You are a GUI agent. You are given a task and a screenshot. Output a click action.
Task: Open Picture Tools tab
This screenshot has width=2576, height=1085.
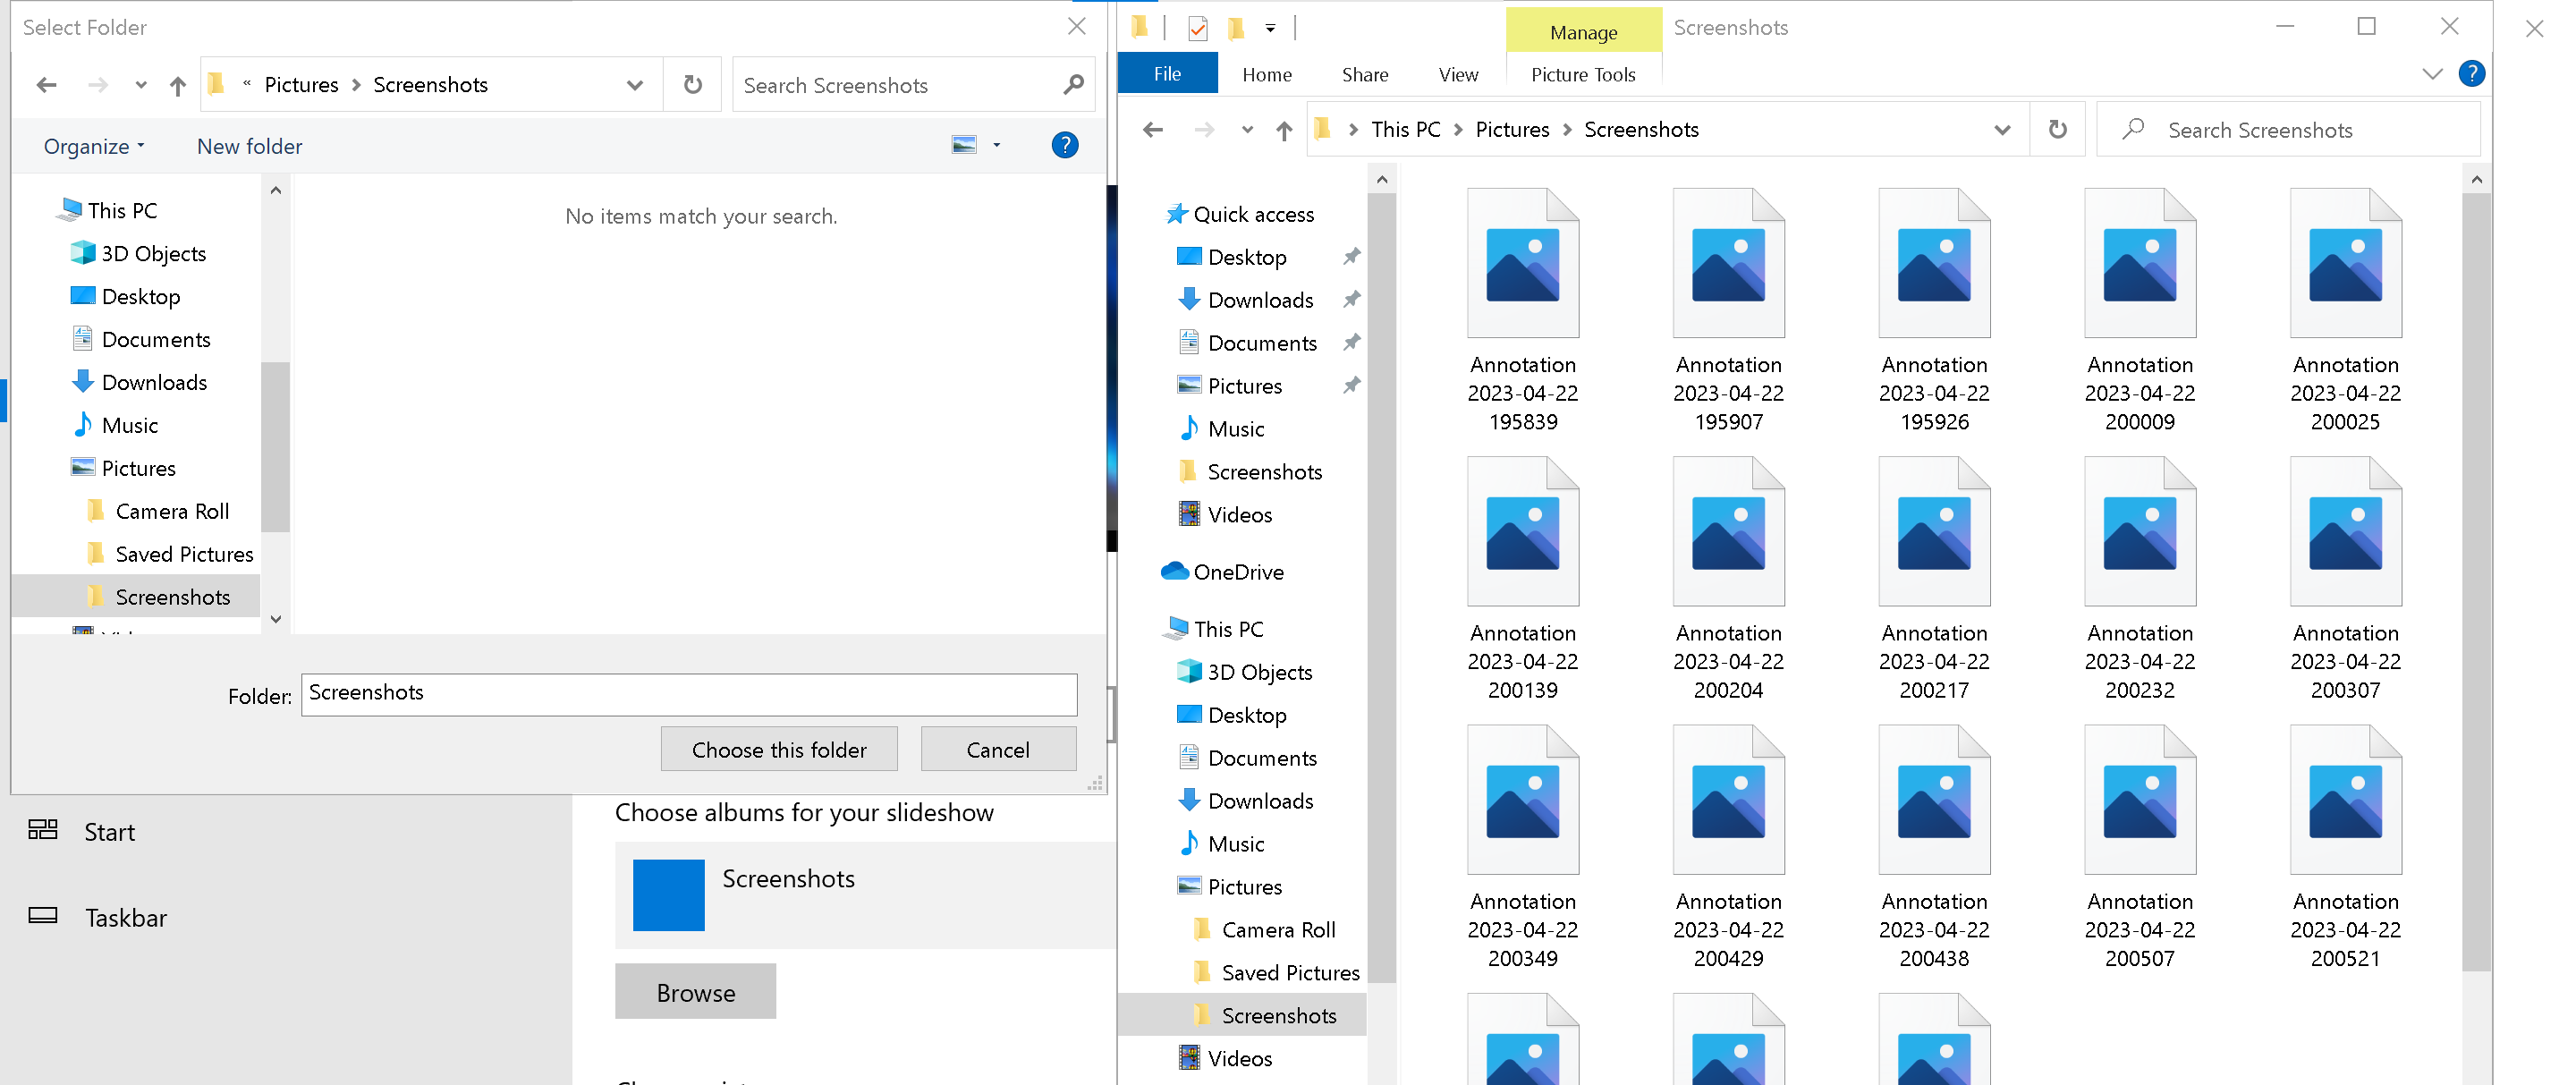(x=1583, y=75)
